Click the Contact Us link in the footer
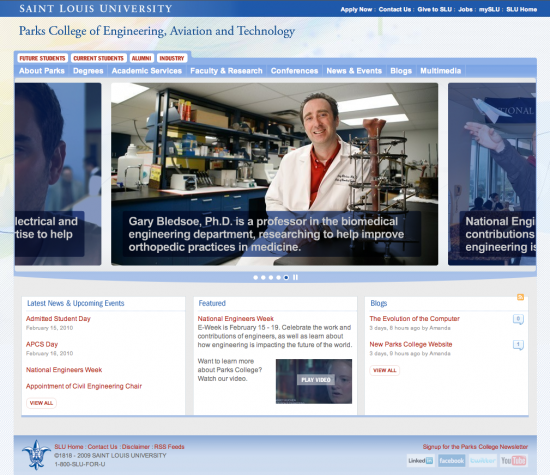Viewport: 550px width, 475px height. pyautogui.click(x=102, y=447)
